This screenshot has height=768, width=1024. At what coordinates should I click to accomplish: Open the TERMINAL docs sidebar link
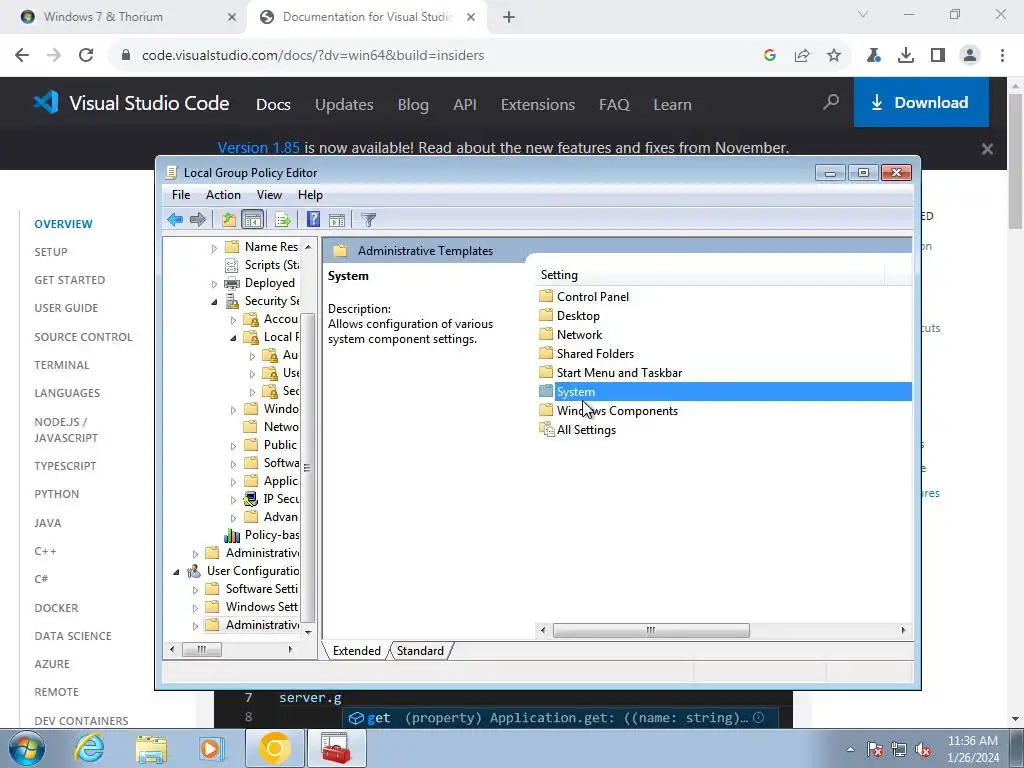click(62, 365)
